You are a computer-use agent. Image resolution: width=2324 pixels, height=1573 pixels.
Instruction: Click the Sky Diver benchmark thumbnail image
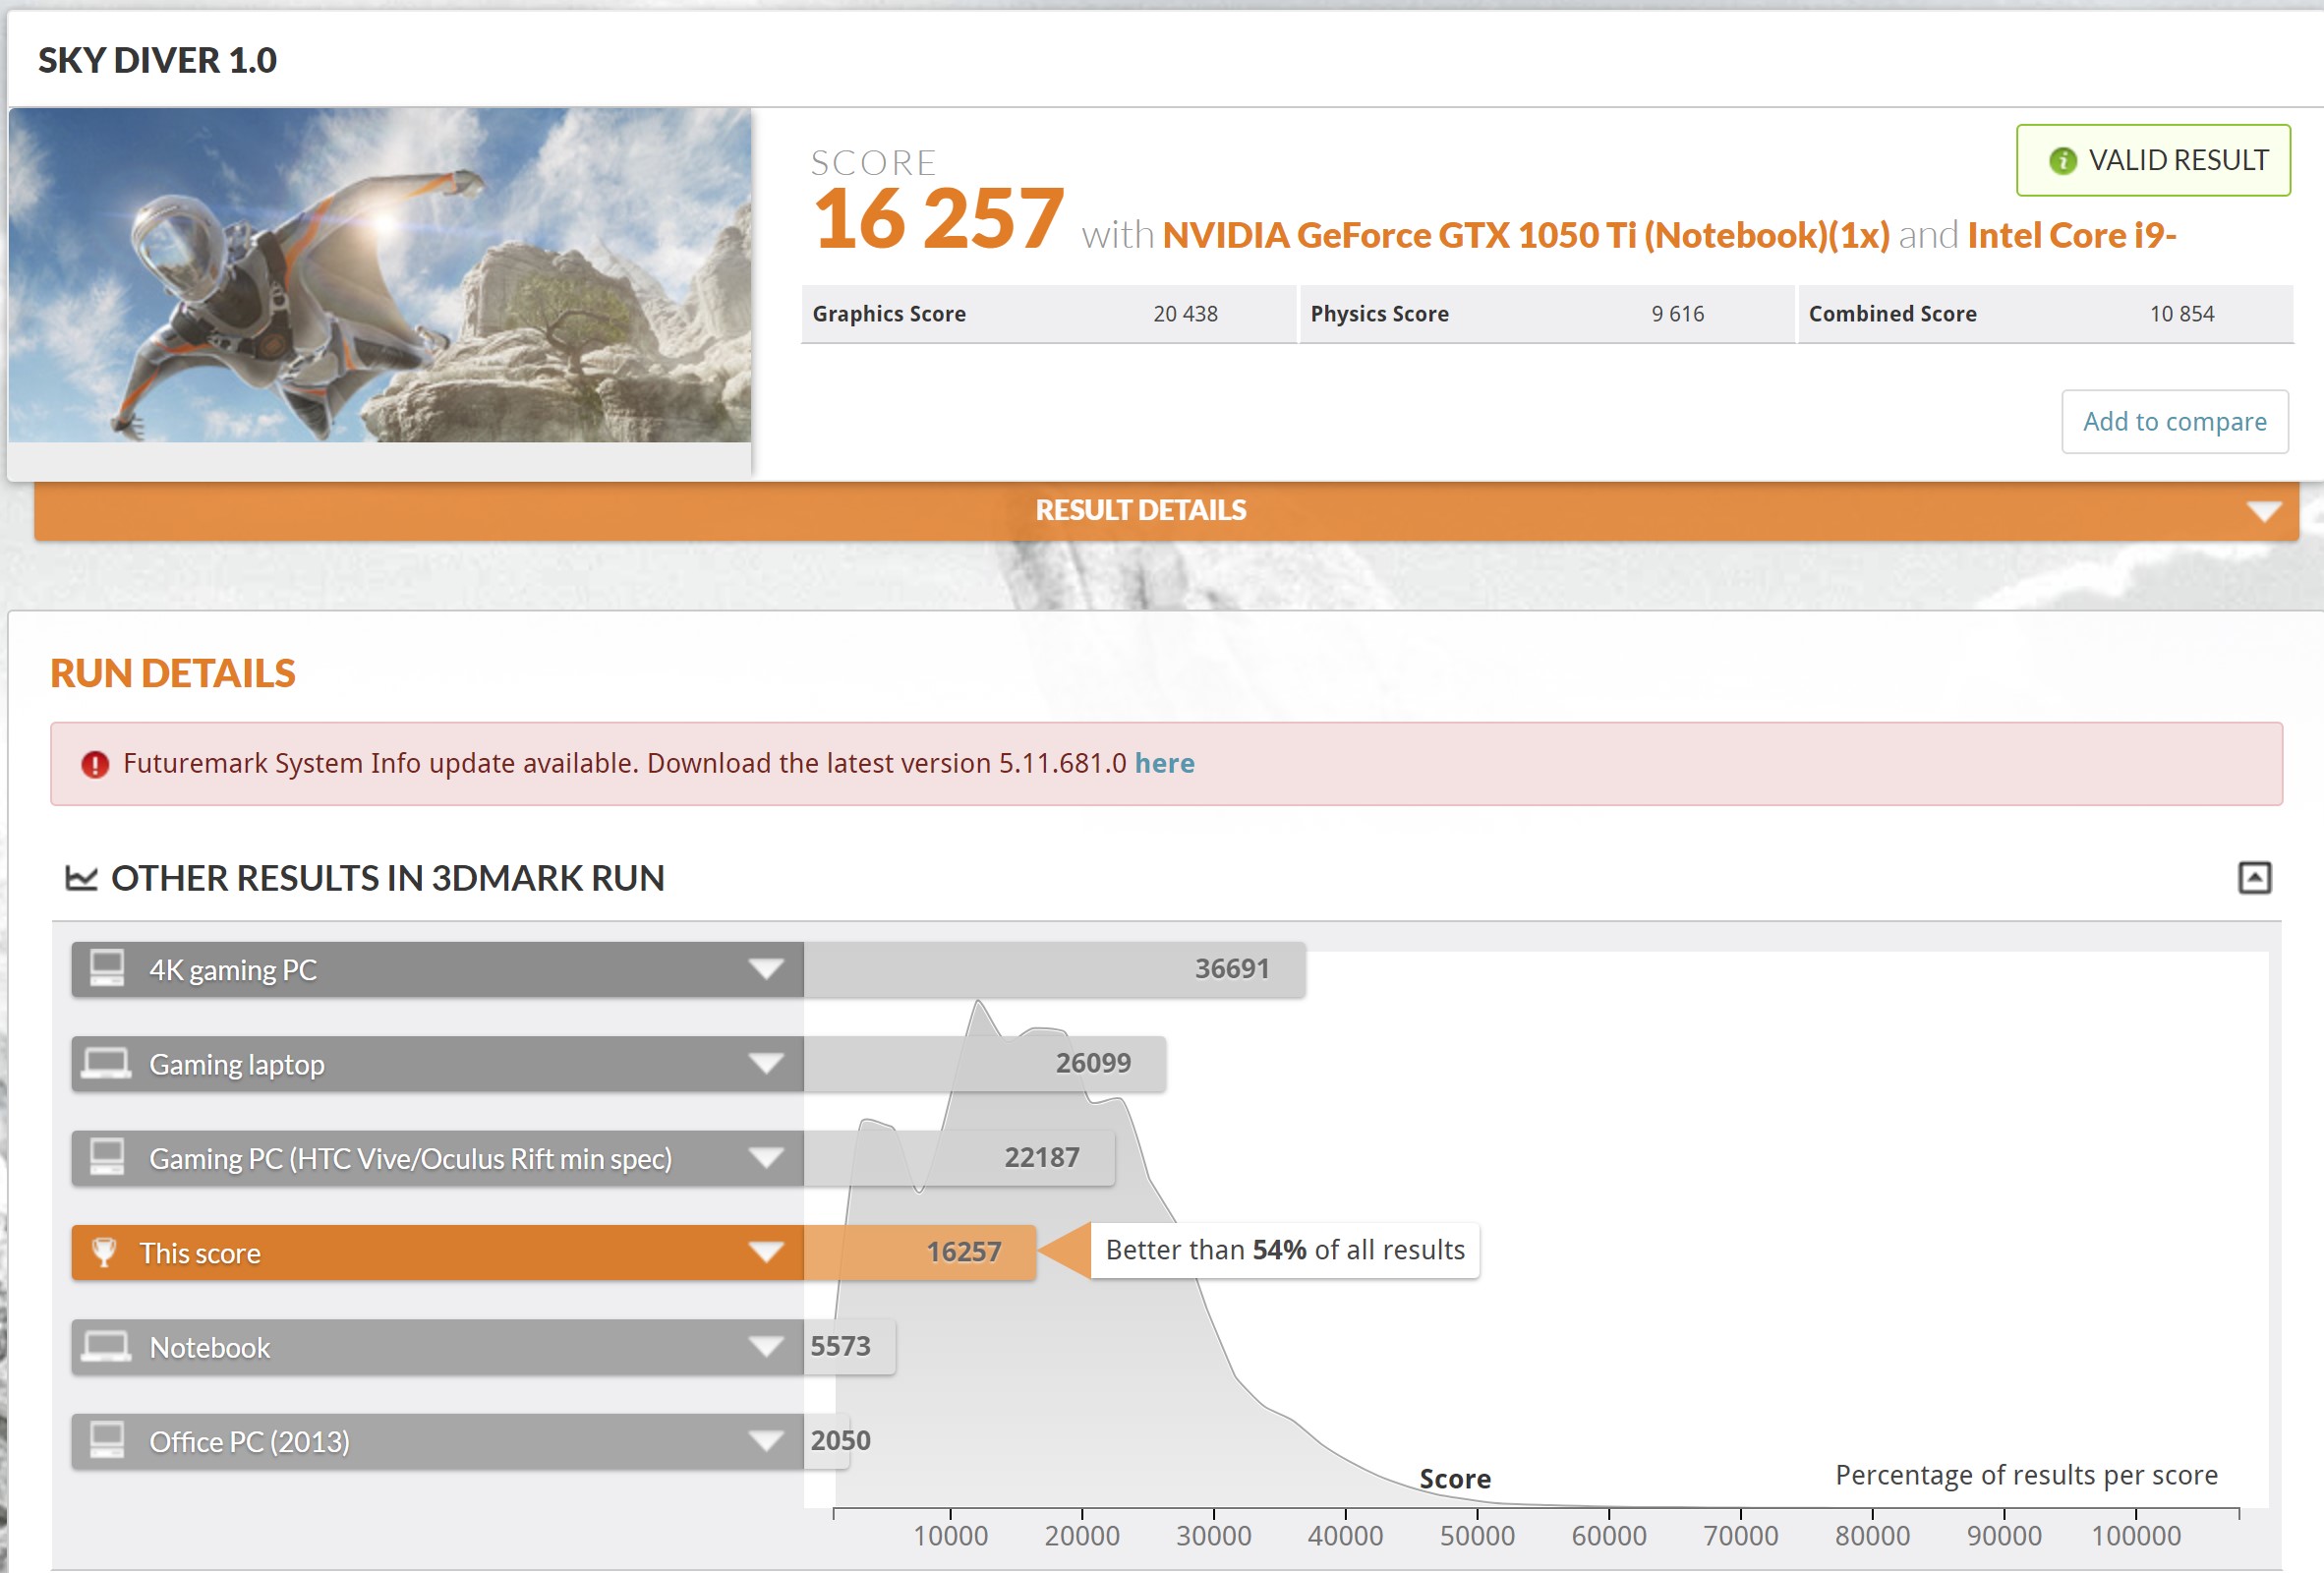point(380,275)
